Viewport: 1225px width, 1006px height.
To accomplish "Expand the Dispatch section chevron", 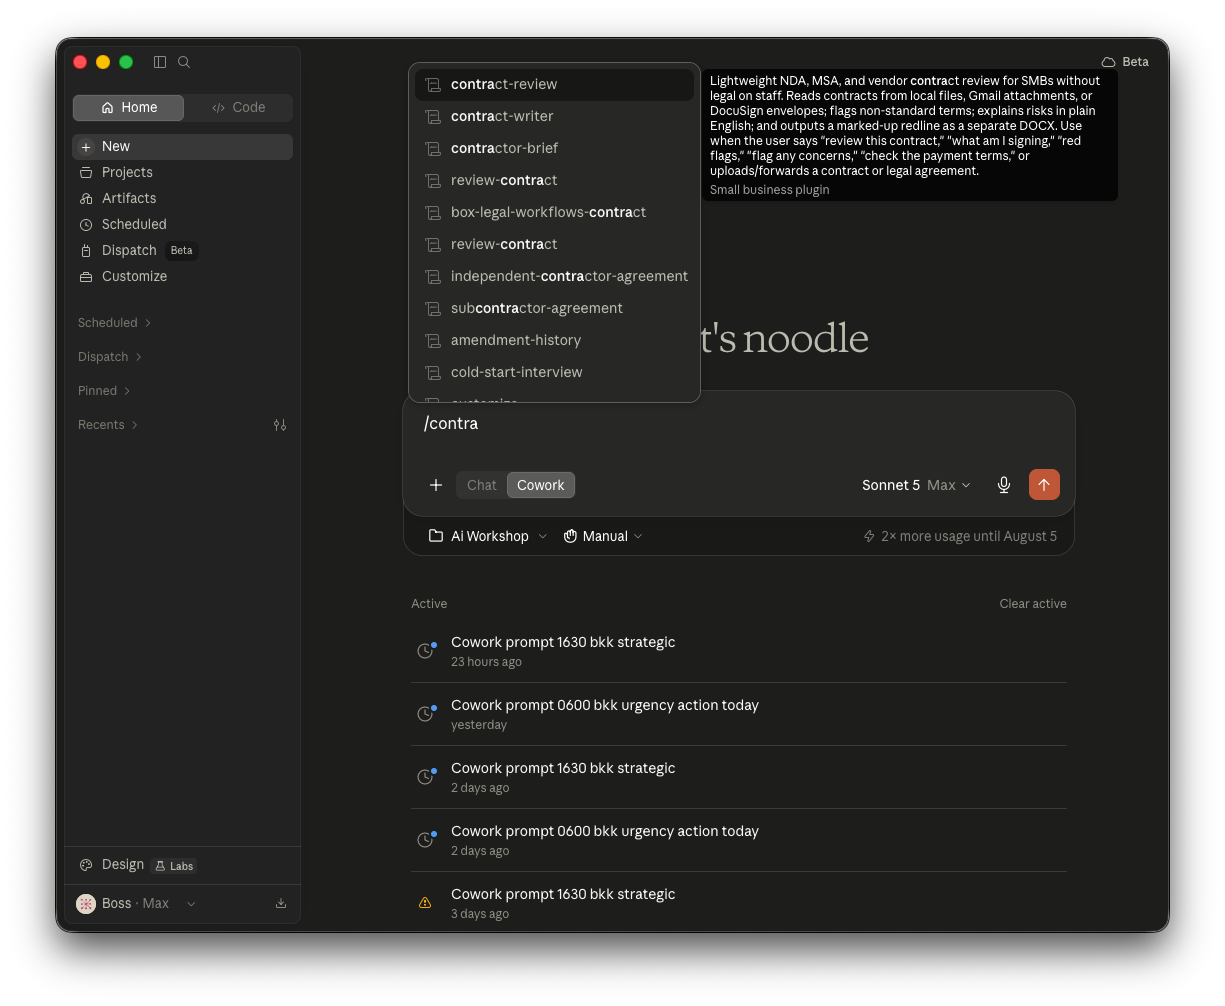I will [139, 357].
